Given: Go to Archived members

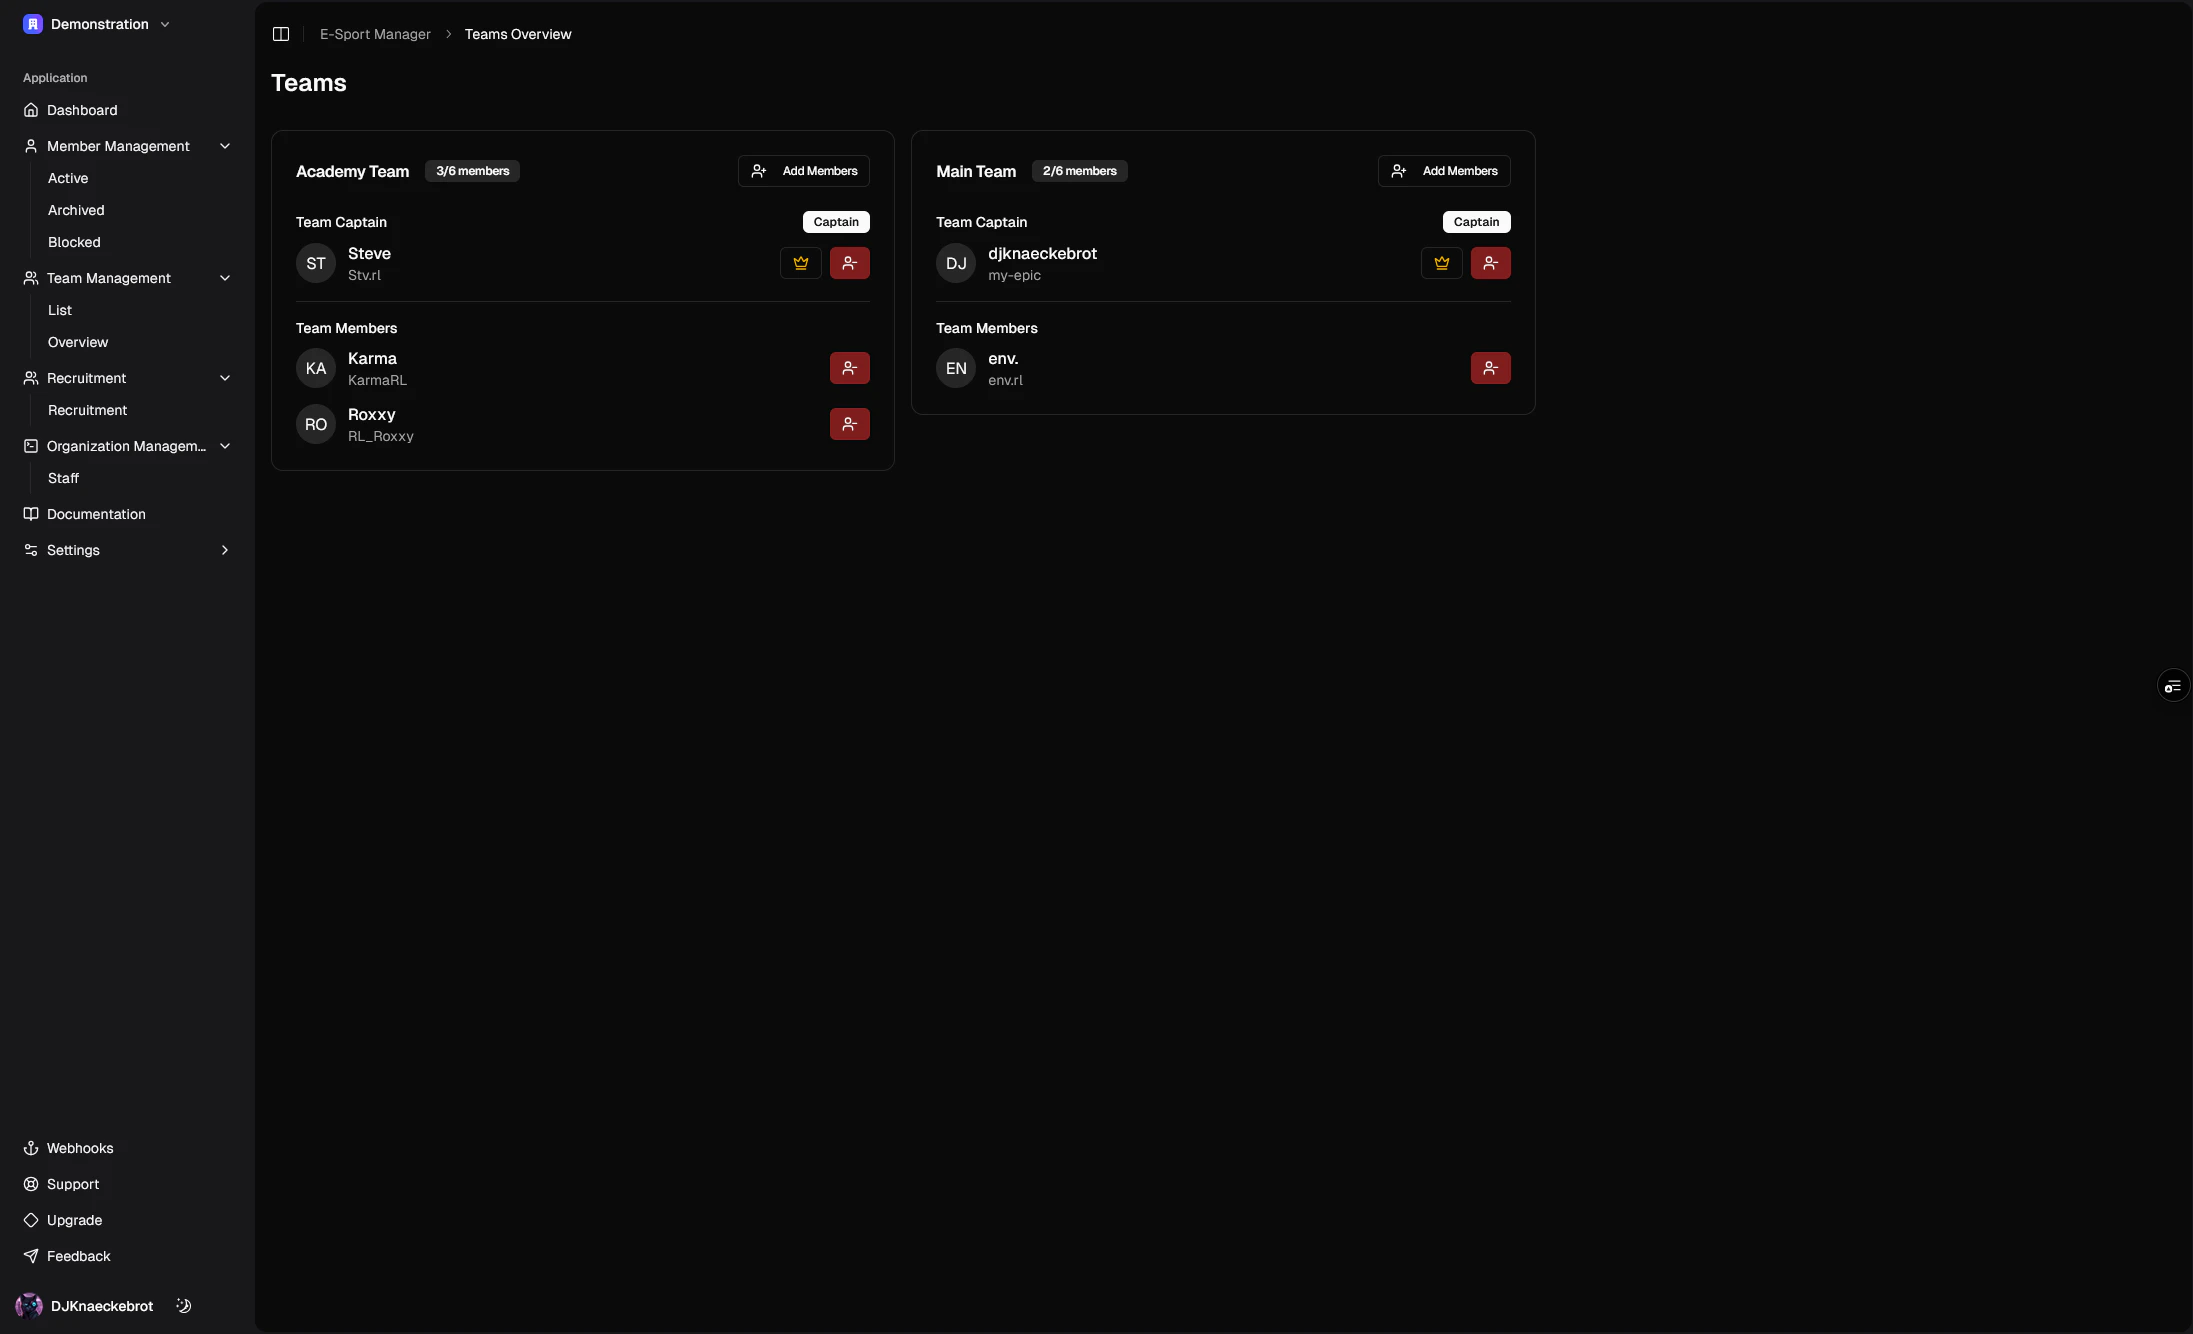Looking at the screenshot, I should point(76,210).
